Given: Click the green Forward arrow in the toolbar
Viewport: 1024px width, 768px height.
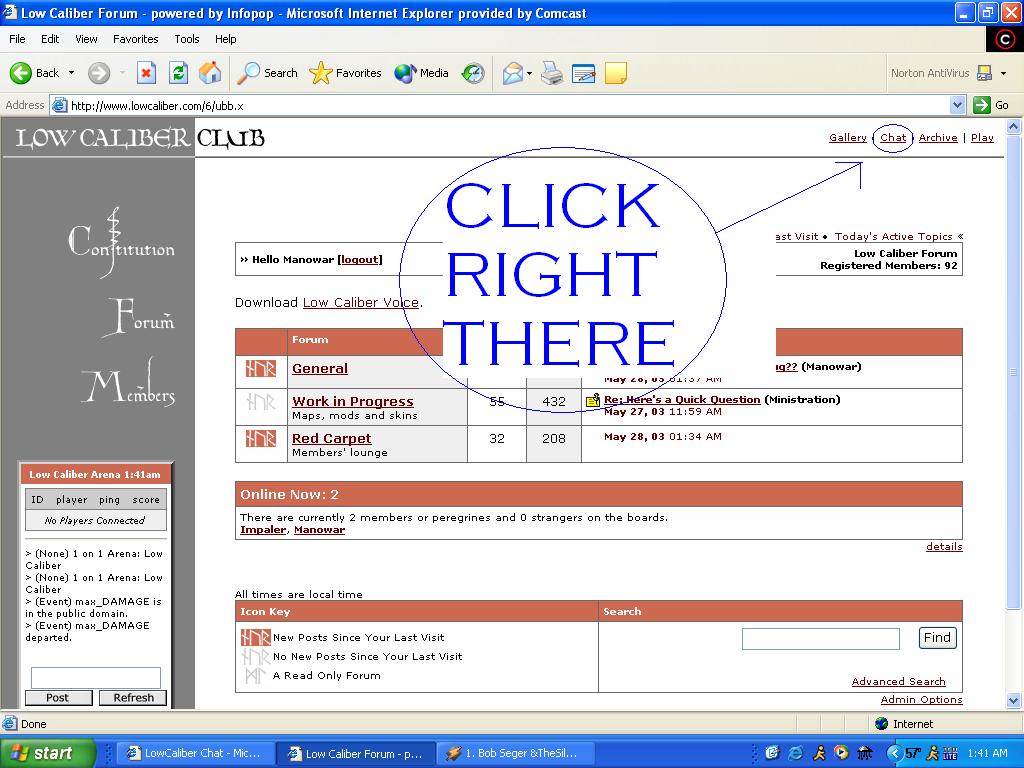Looking at the screenshot, I should (x=99, y=73).
